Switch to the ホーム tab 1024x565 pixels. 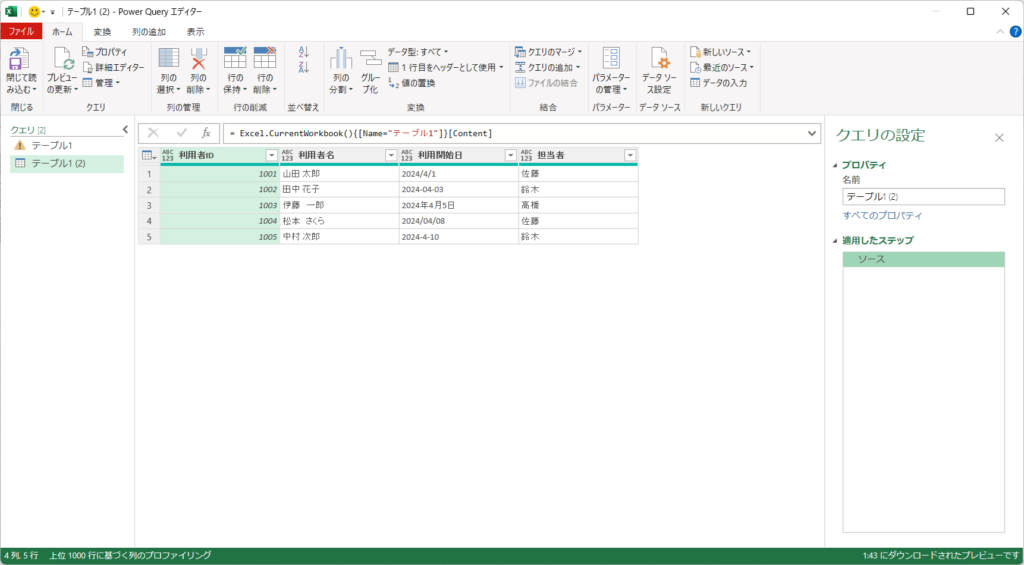tap(63, 31)
